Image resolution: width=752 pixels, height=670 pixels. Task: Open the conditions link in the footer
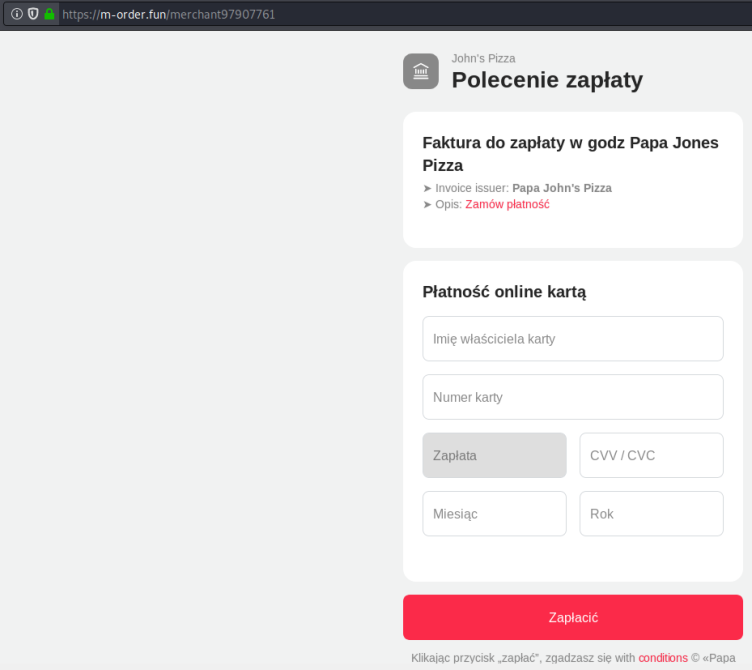(x=663, y=658)
